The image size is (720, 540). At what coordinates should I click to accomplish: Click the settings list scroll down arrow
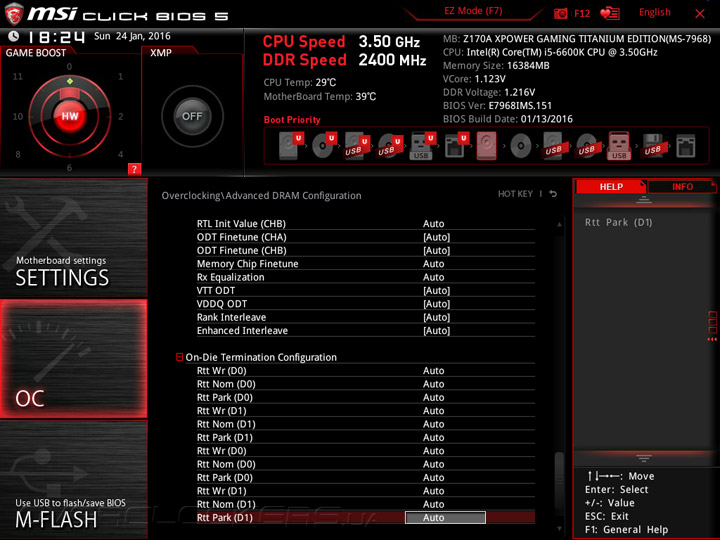pos(559,529)
